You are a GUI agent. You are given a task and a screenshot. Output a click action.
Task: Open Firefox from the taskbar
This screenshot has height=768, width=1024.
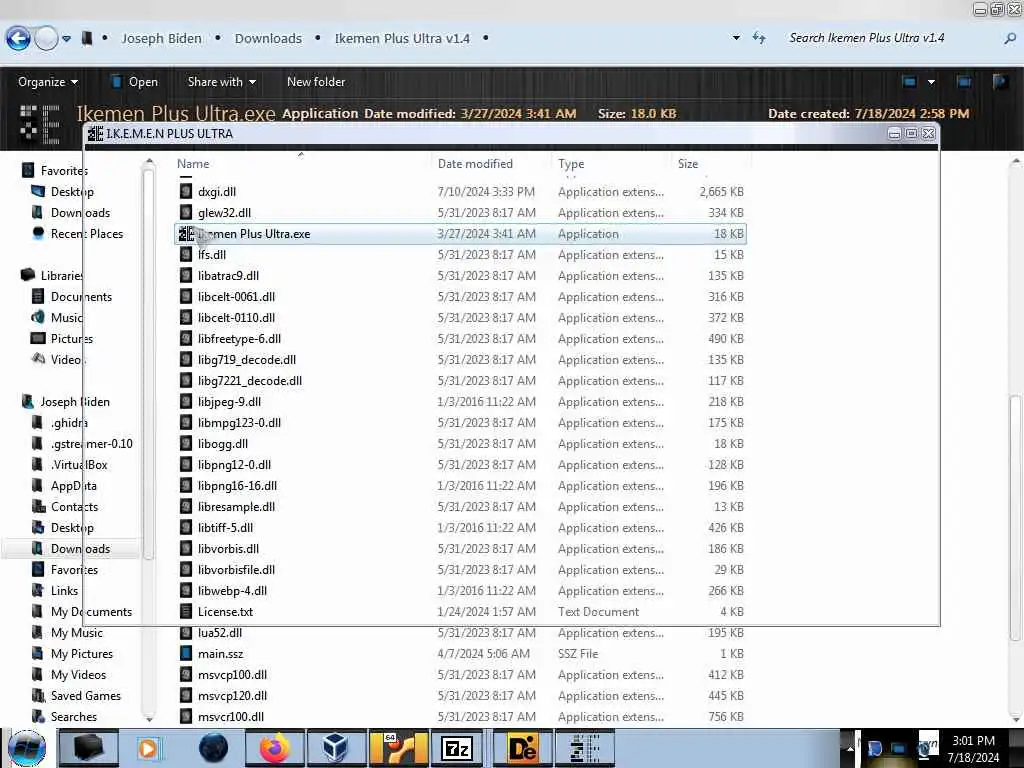click(x=275, y=748)
